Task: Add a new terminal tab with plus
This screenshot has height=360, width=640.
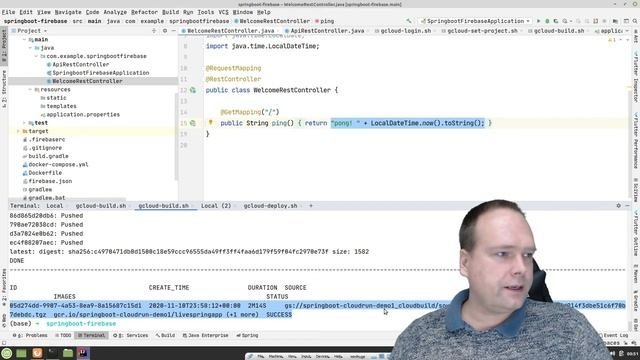Action: pos(311,206)
